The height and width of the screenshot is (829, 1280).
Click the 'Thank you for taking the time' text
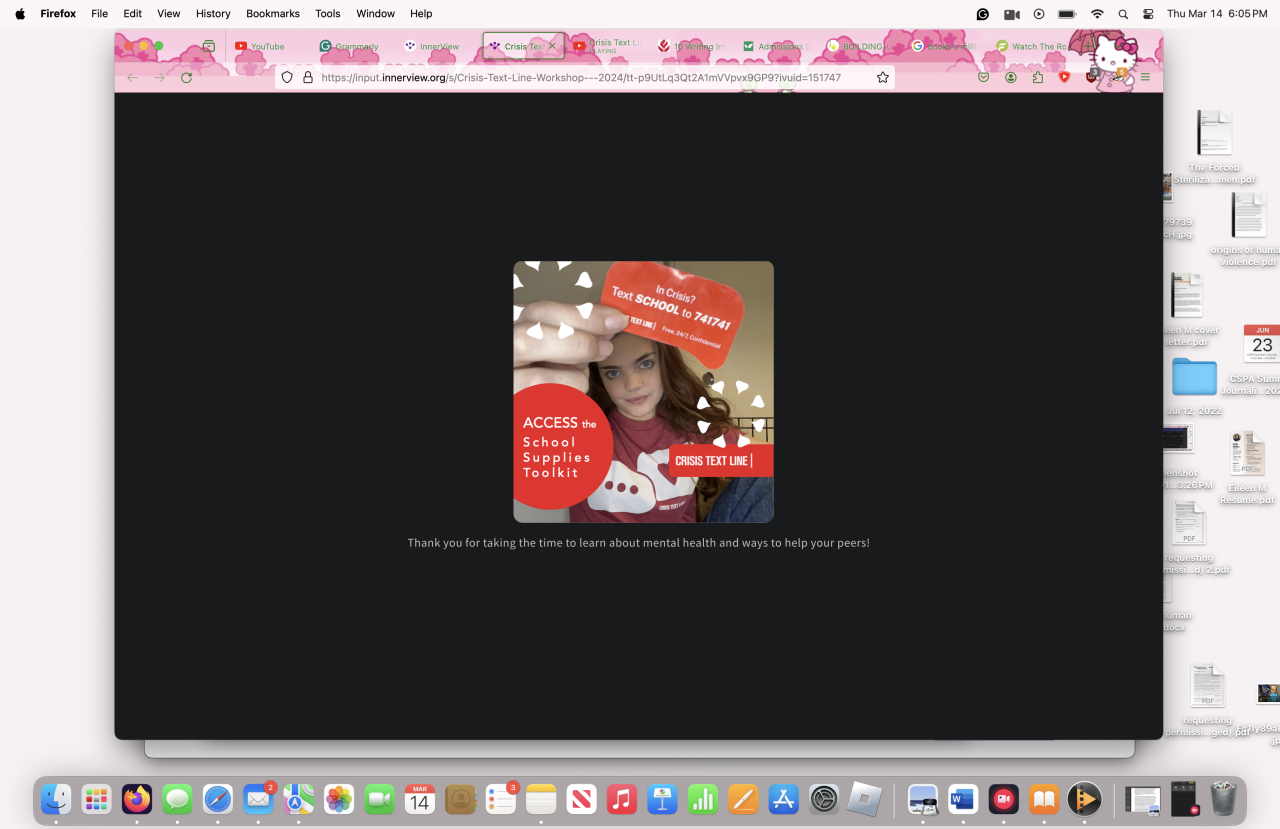coord(638,543)
